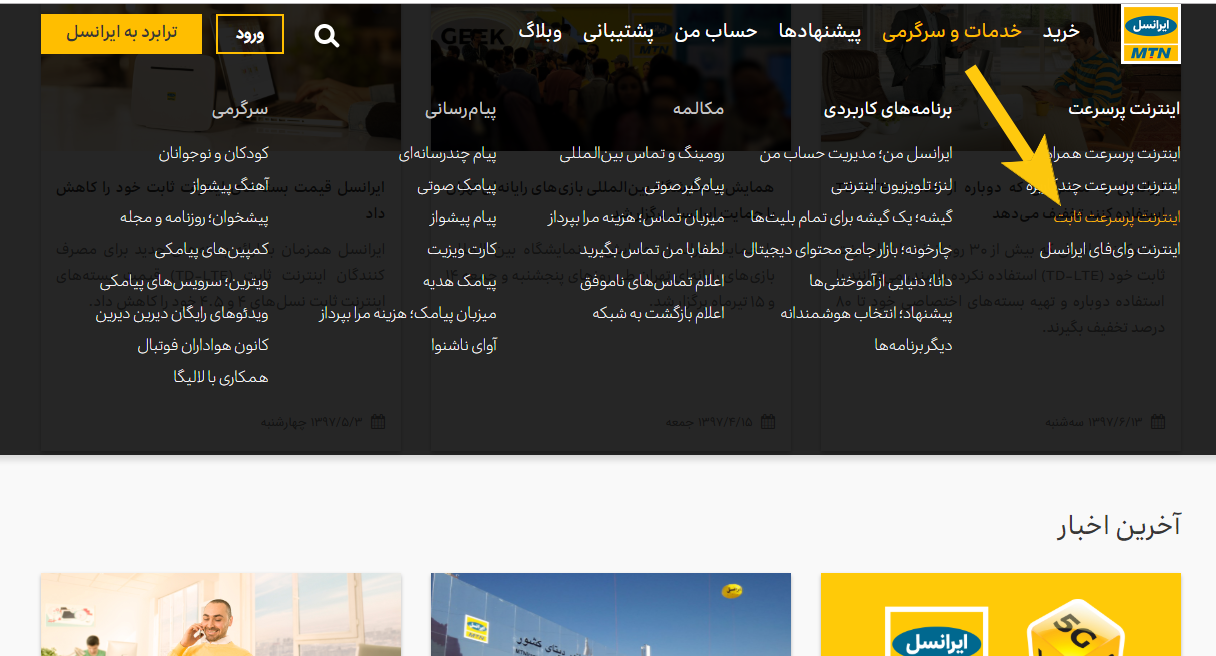The image size is (1216, 656).
Task: Open the خرید menu
Action: (1061, 32)
